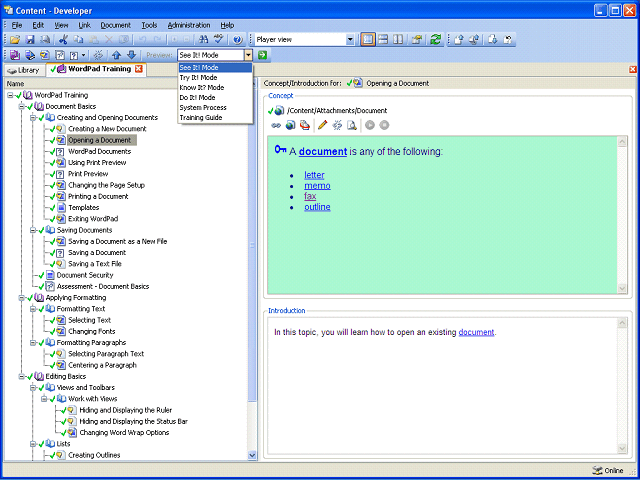Choose Try It! Mode from the list
The width and height of the screenshot is (640, 480).
click(215, 78)
